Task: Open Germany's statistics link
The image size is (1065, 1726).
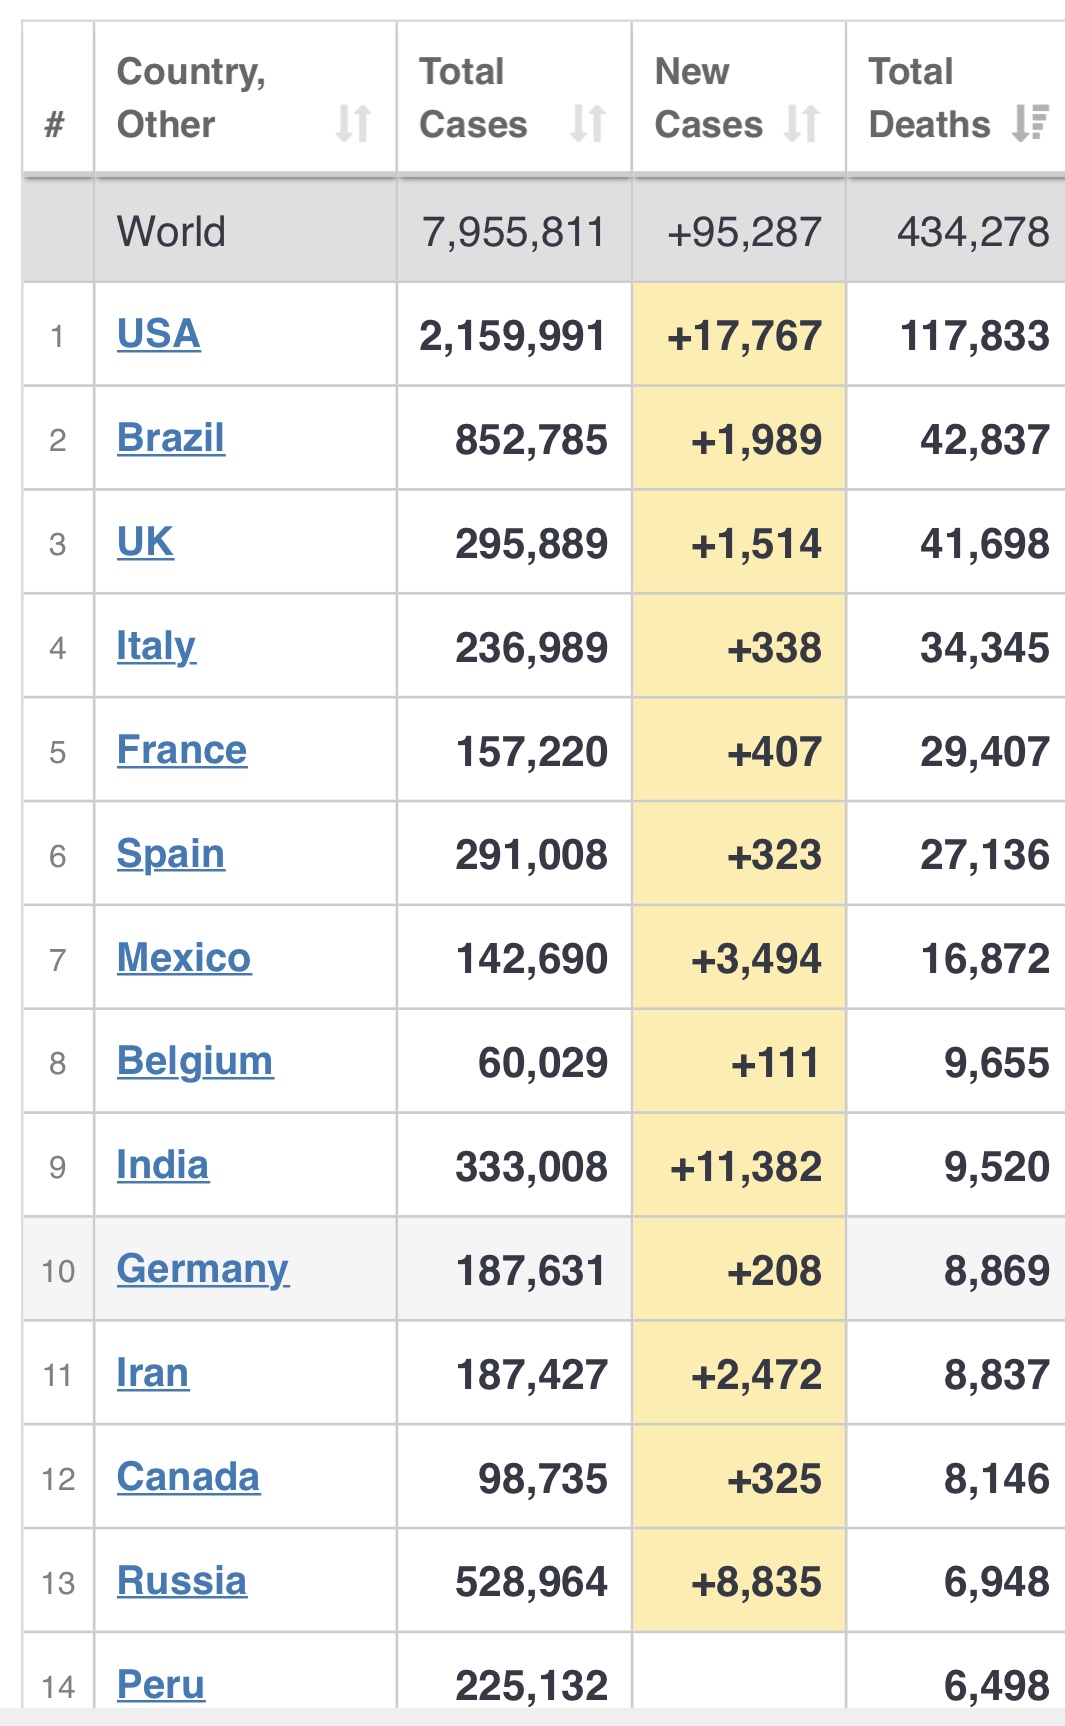Action: click(x=202, y=1269)
